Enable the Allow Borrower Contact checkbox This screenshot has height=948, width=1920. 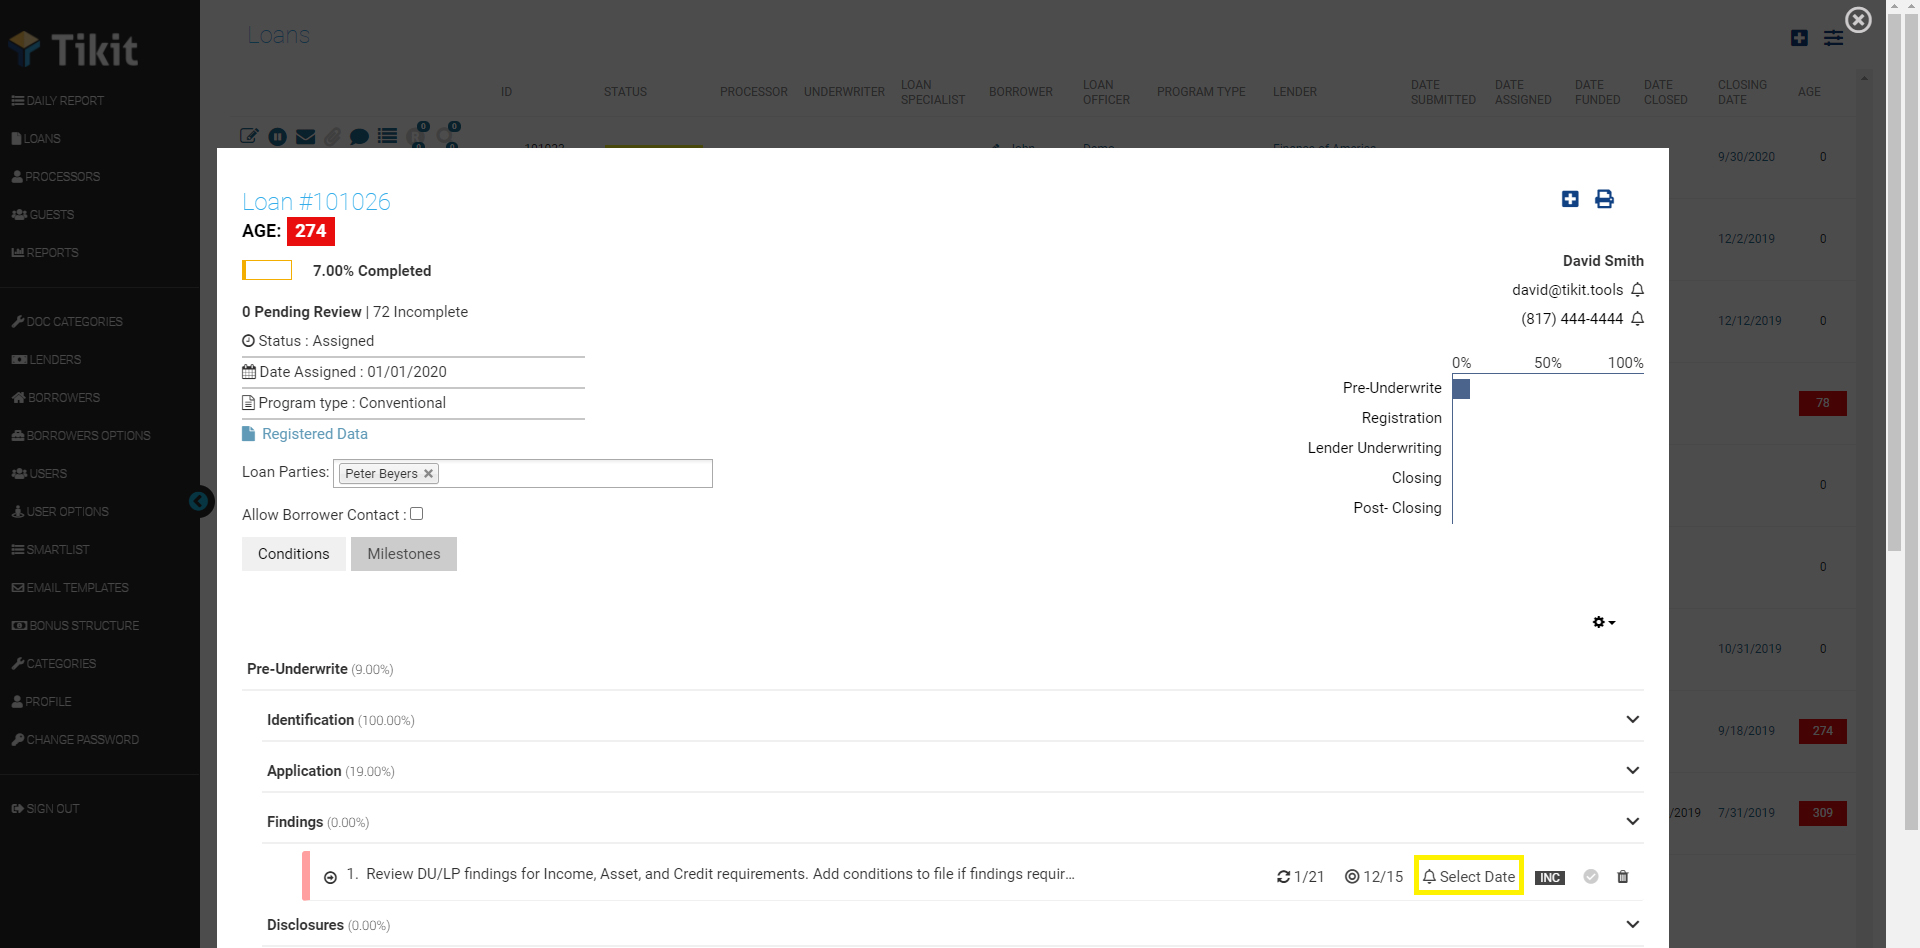[x=416, y=513]
